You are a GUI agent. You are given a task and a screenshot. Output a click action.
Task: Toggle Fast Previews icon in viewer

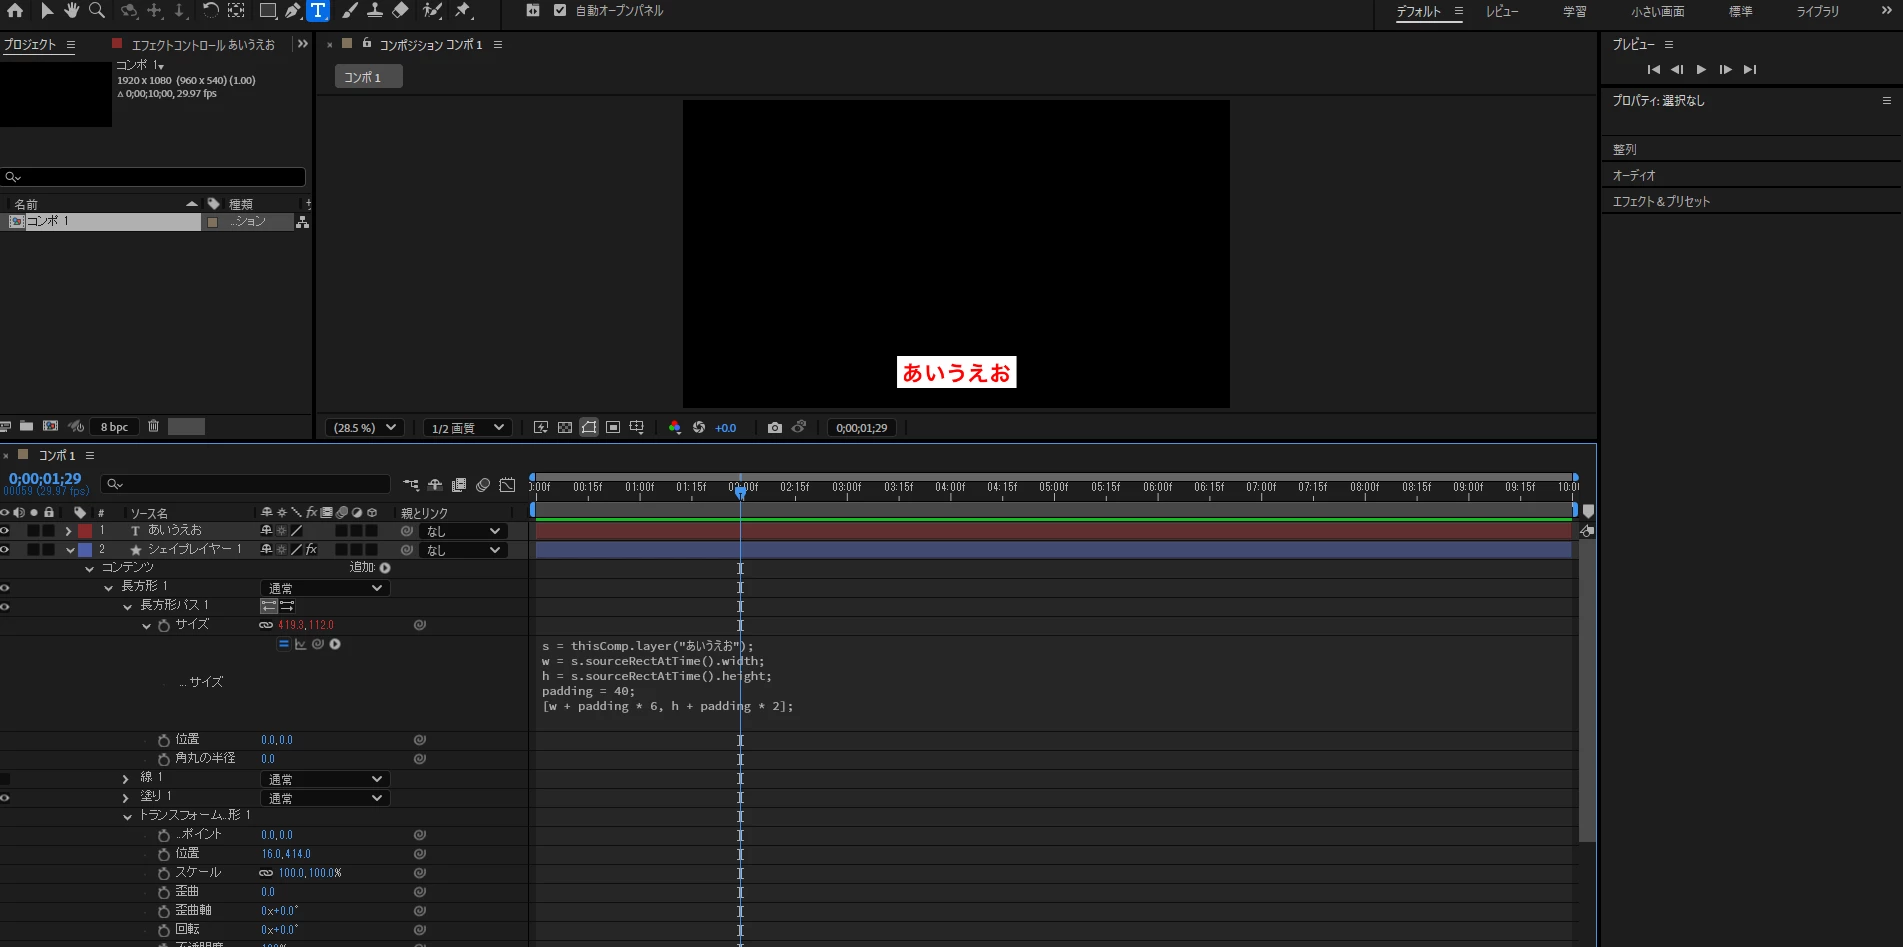pyautogui.click(x=541, y=427)
